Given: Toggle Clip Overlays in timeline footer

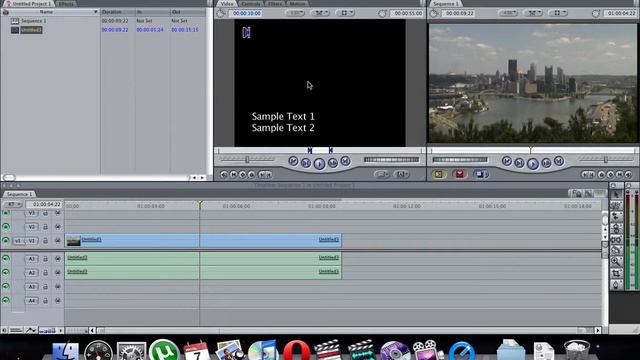Looking at the screenshot, I should point(31,330).
